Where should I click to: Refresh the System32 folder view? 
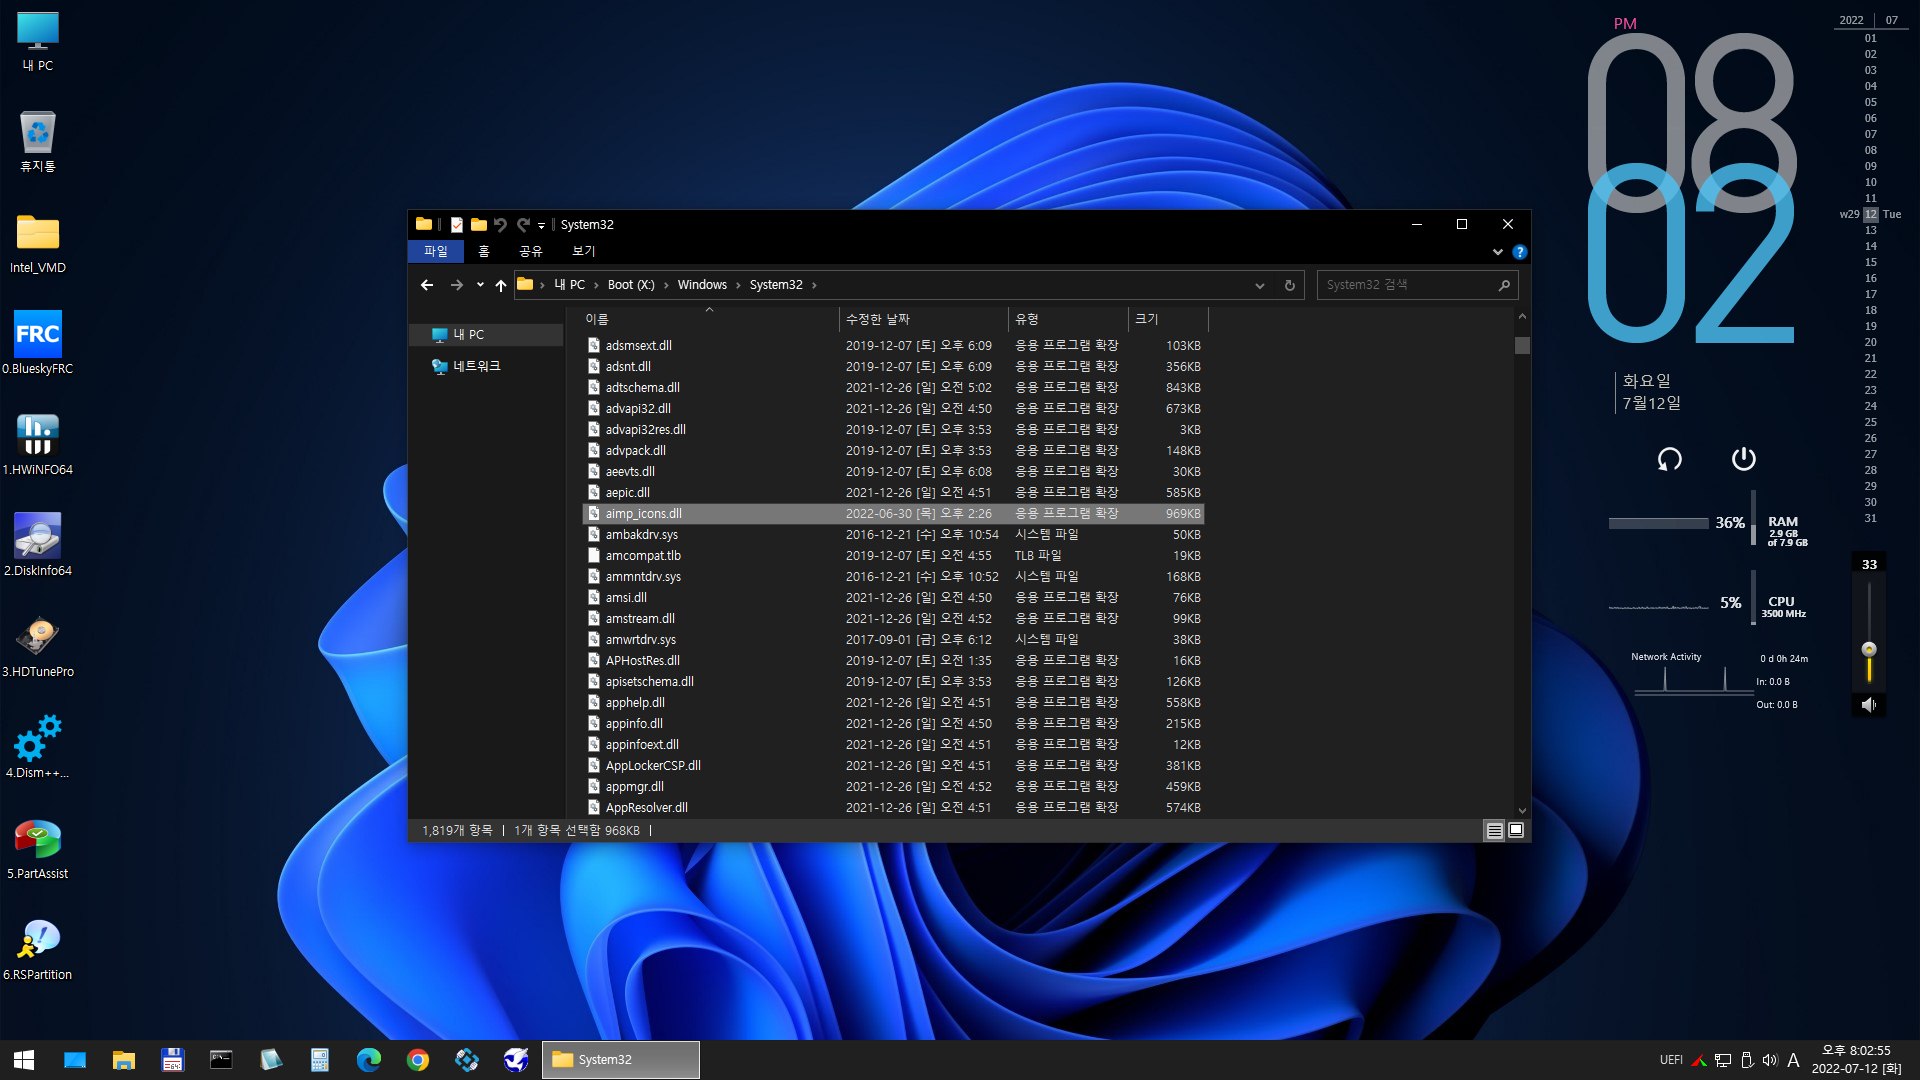pos(1290,285)
